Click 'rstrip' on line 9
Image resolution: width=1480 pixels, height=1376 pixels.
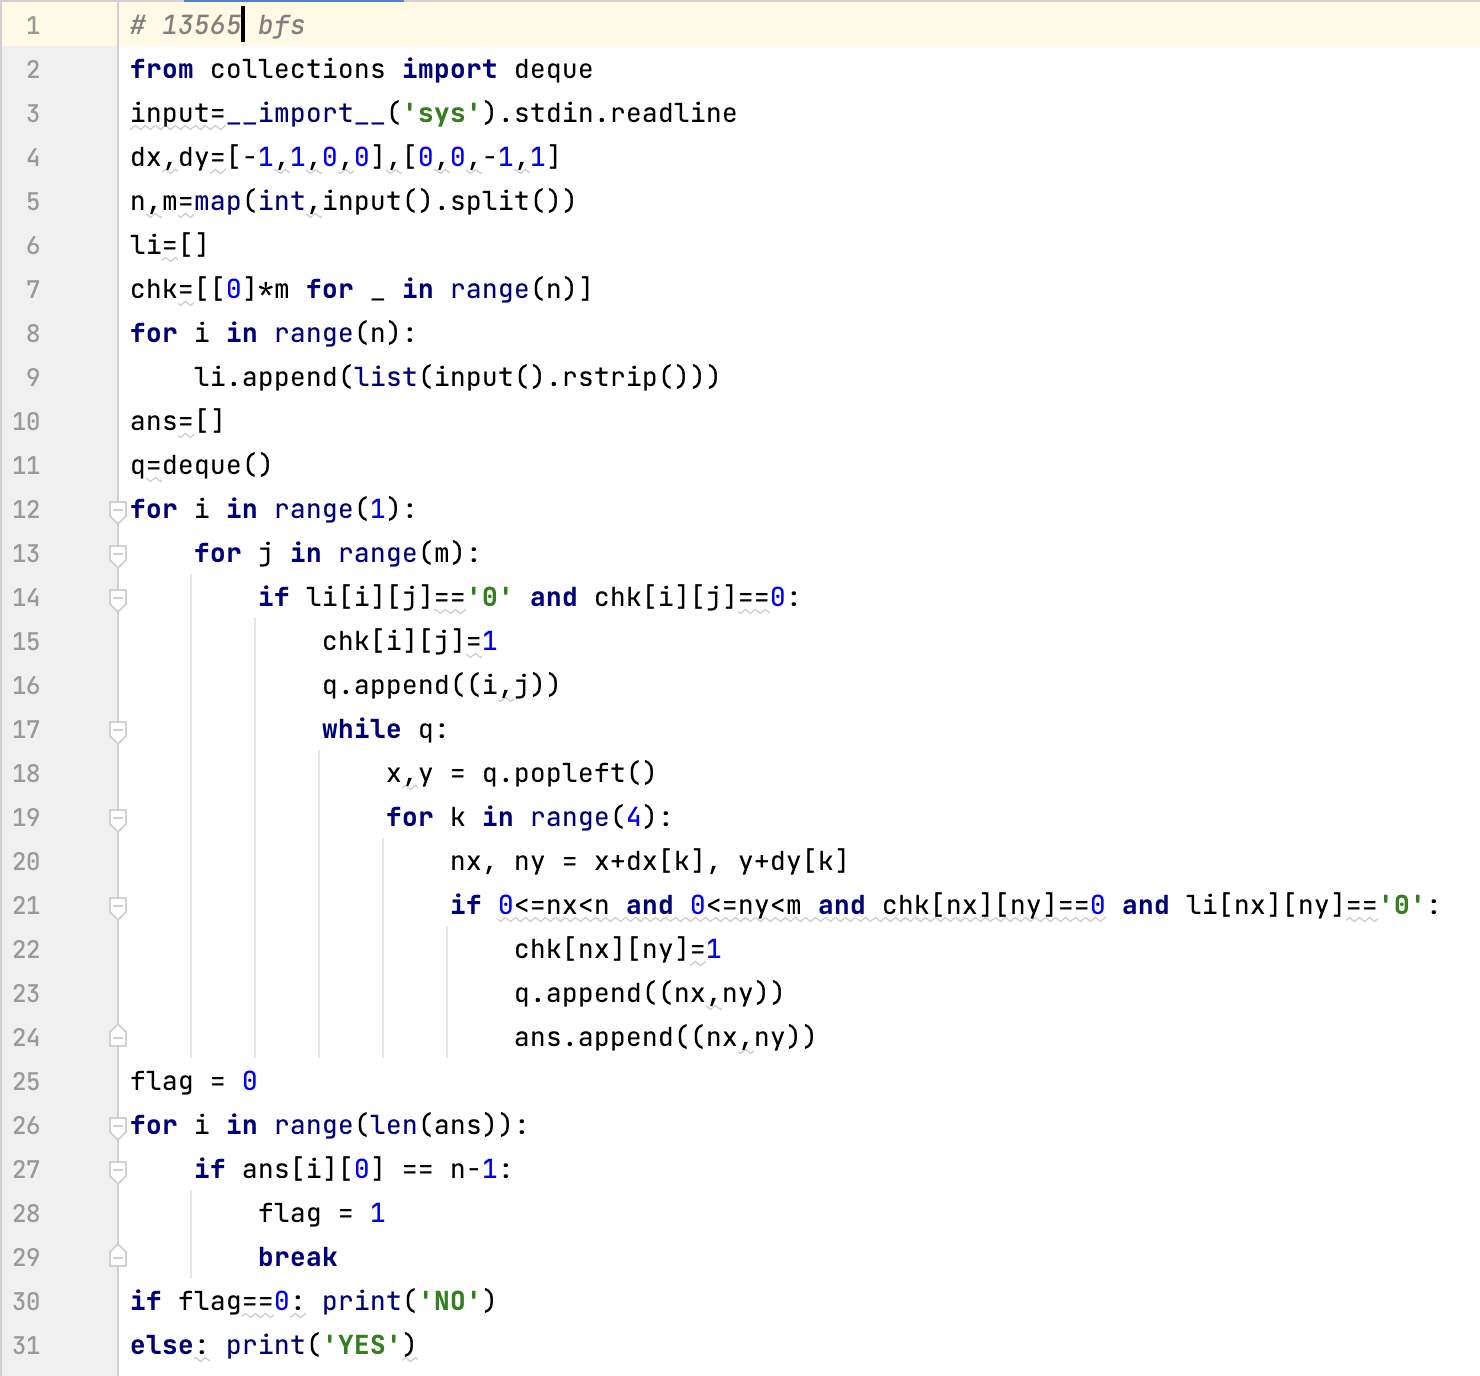[609, 377]
